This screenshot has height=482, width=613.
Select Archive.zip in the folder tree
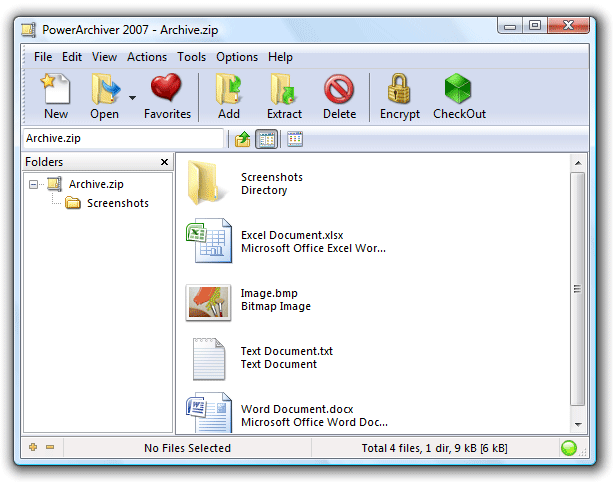click(96, 184)
